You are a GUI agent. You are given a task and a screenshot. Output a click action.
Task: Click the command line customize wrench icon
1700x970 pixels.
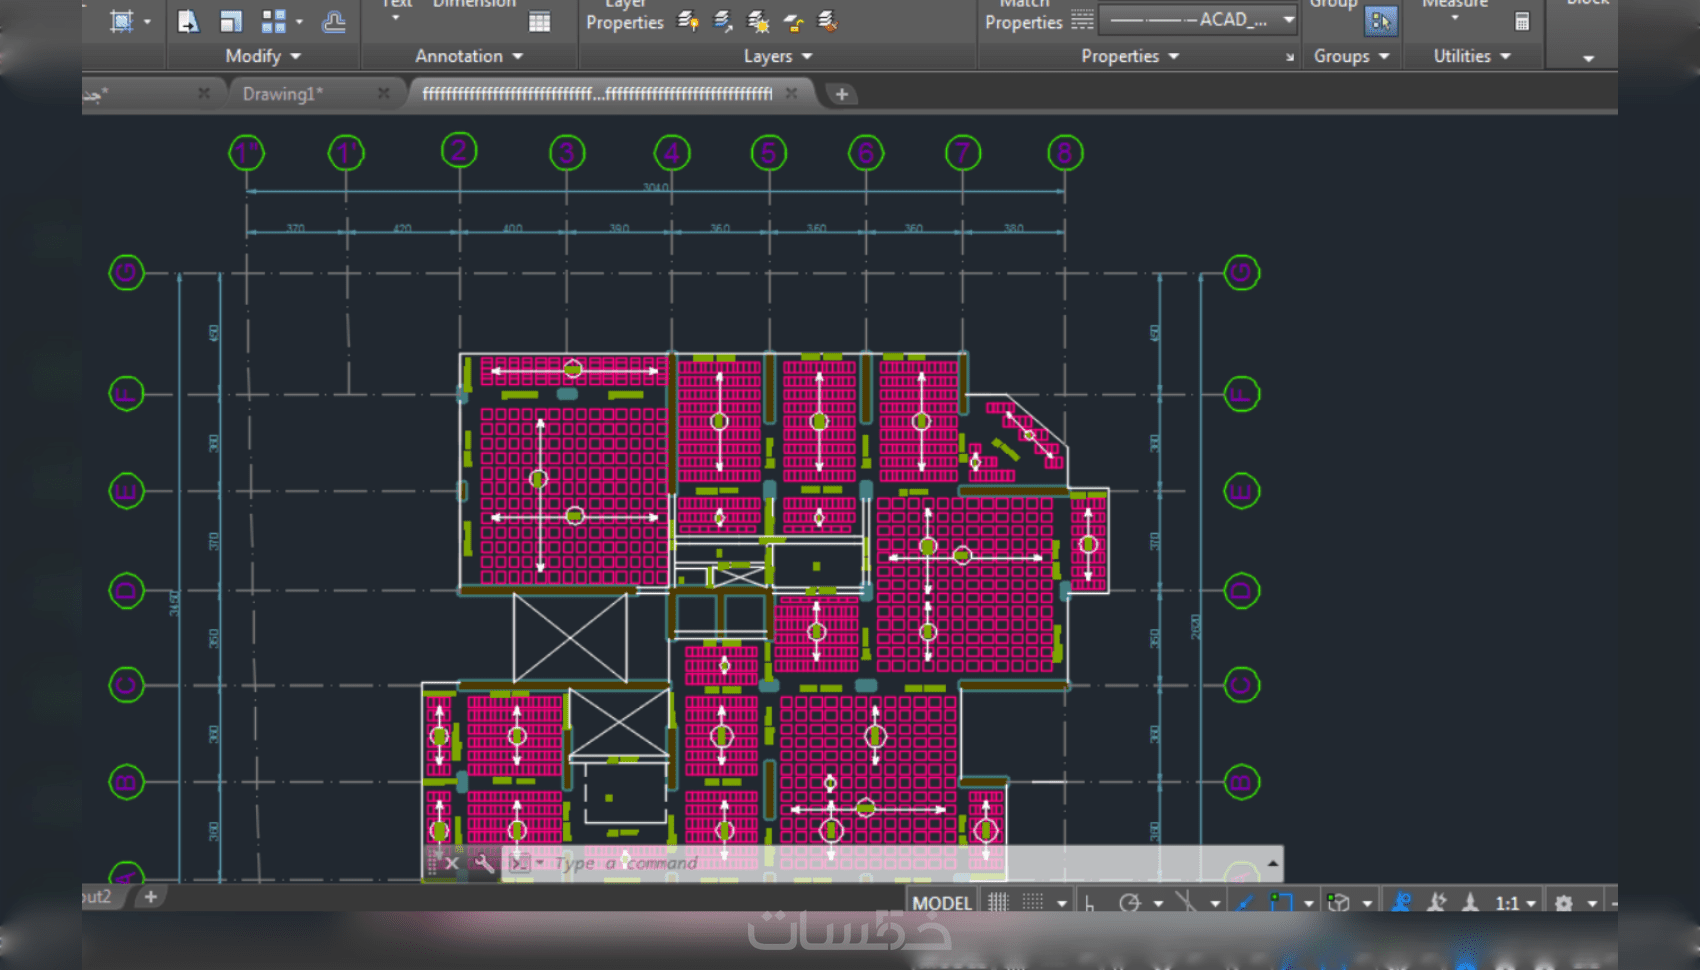tap(484, 863)
